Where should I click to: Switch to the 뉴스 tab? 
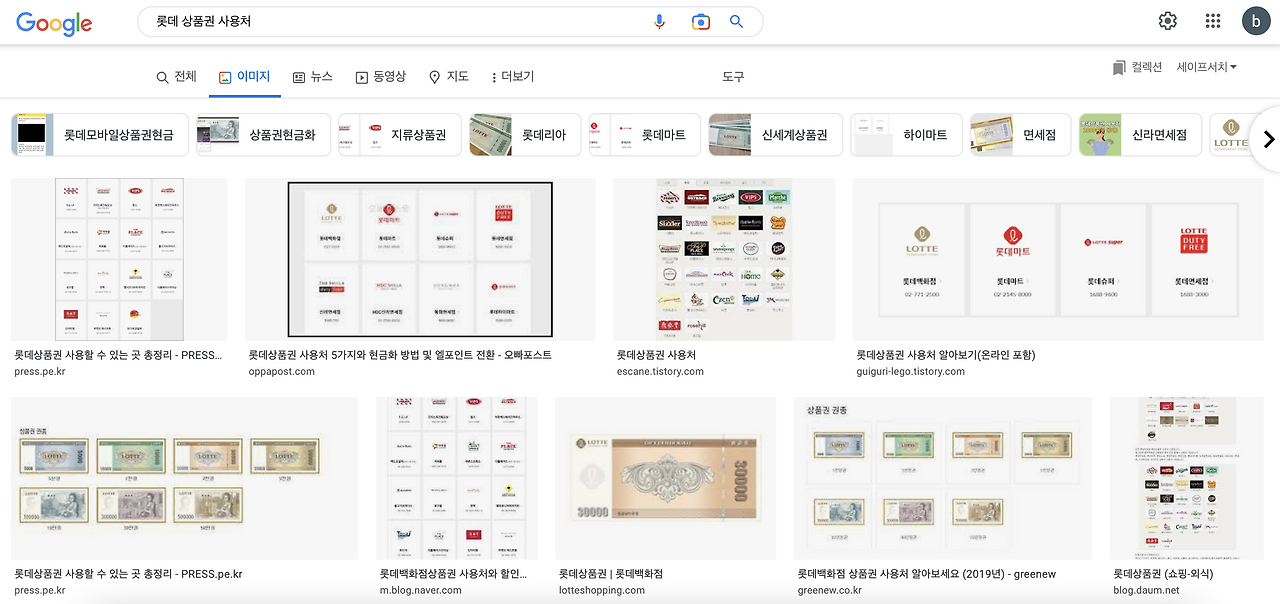[x=312, y=76]
